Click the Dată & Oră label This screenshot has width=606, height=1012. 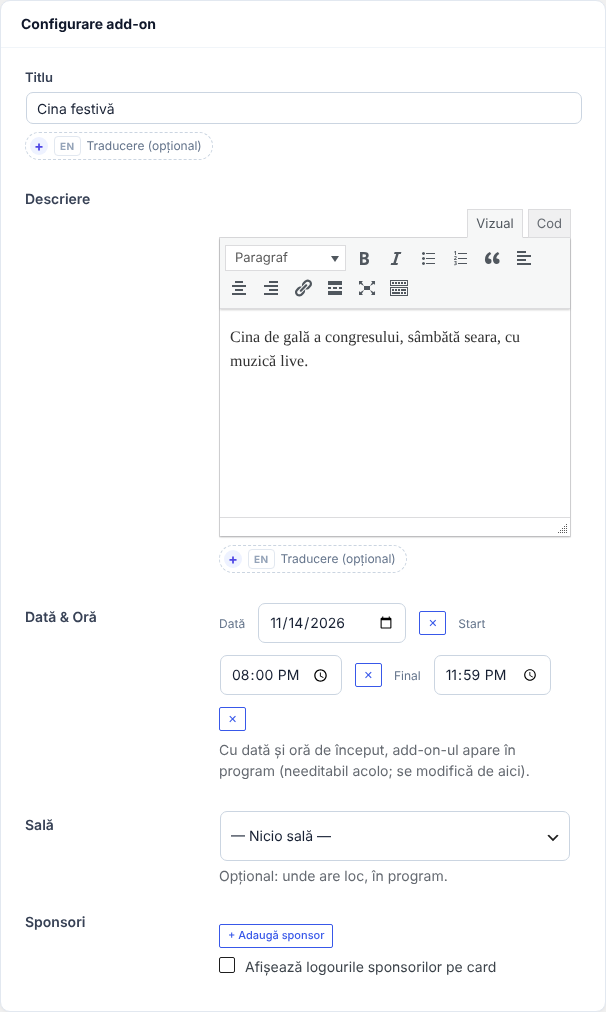point(61,617)
